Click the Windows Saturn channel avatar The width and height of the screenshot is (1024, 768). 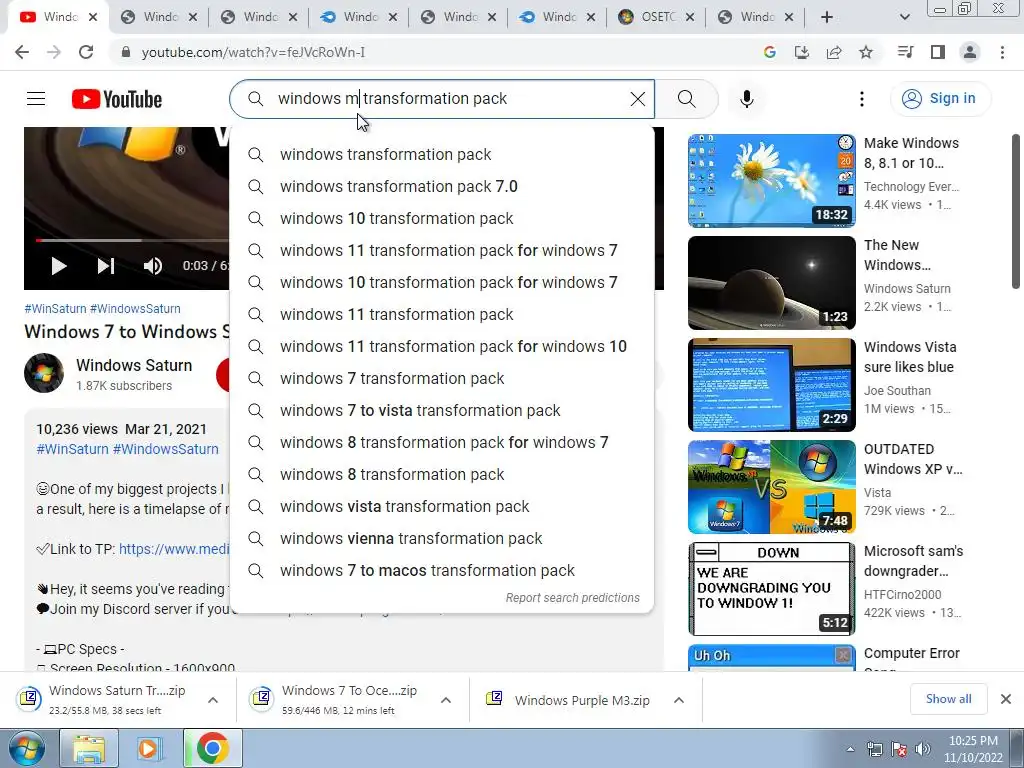point(44,373)
